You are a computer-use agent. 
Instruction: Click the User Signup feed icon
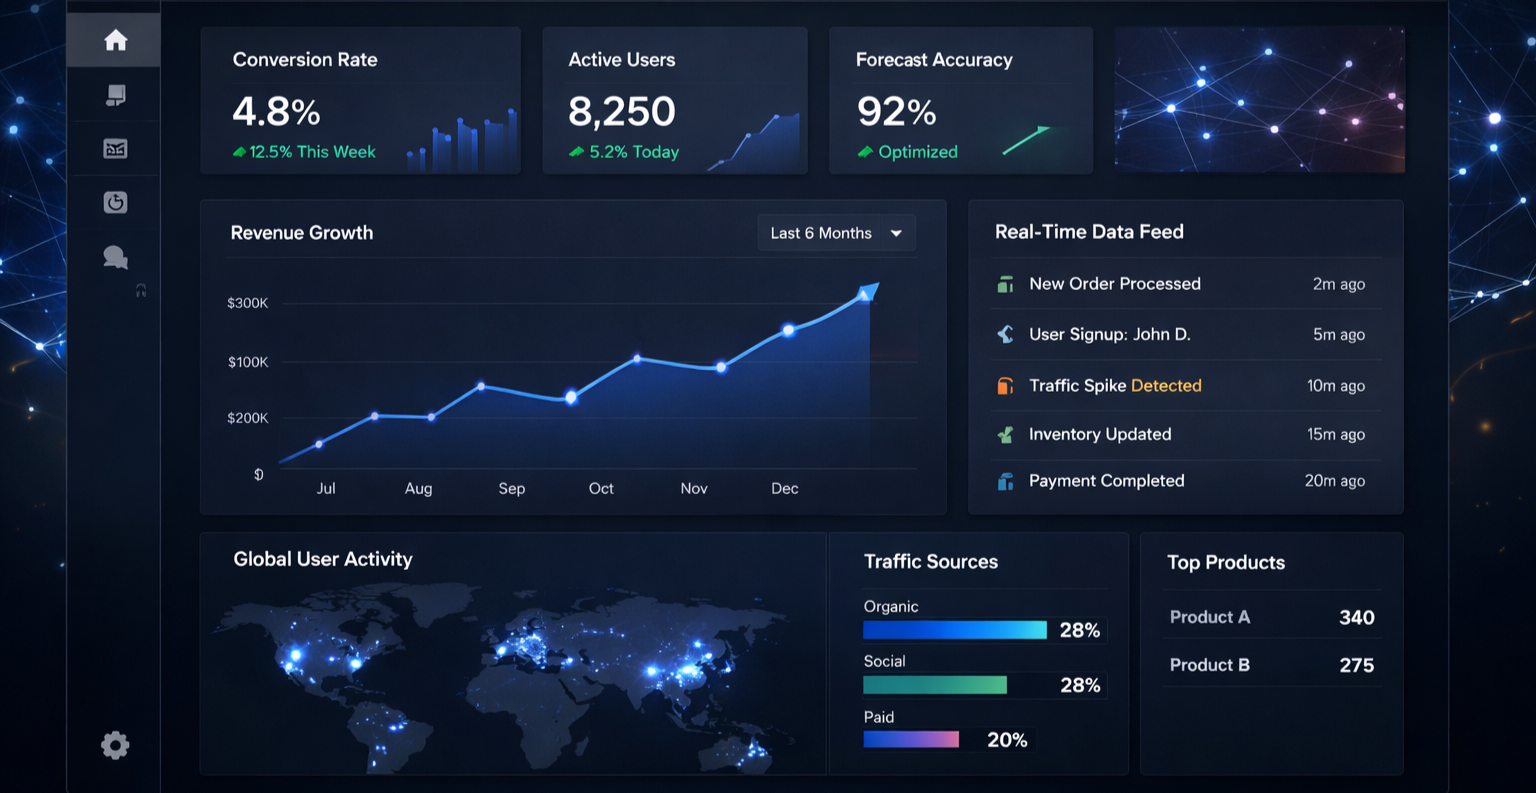[x=1005, y=335]
